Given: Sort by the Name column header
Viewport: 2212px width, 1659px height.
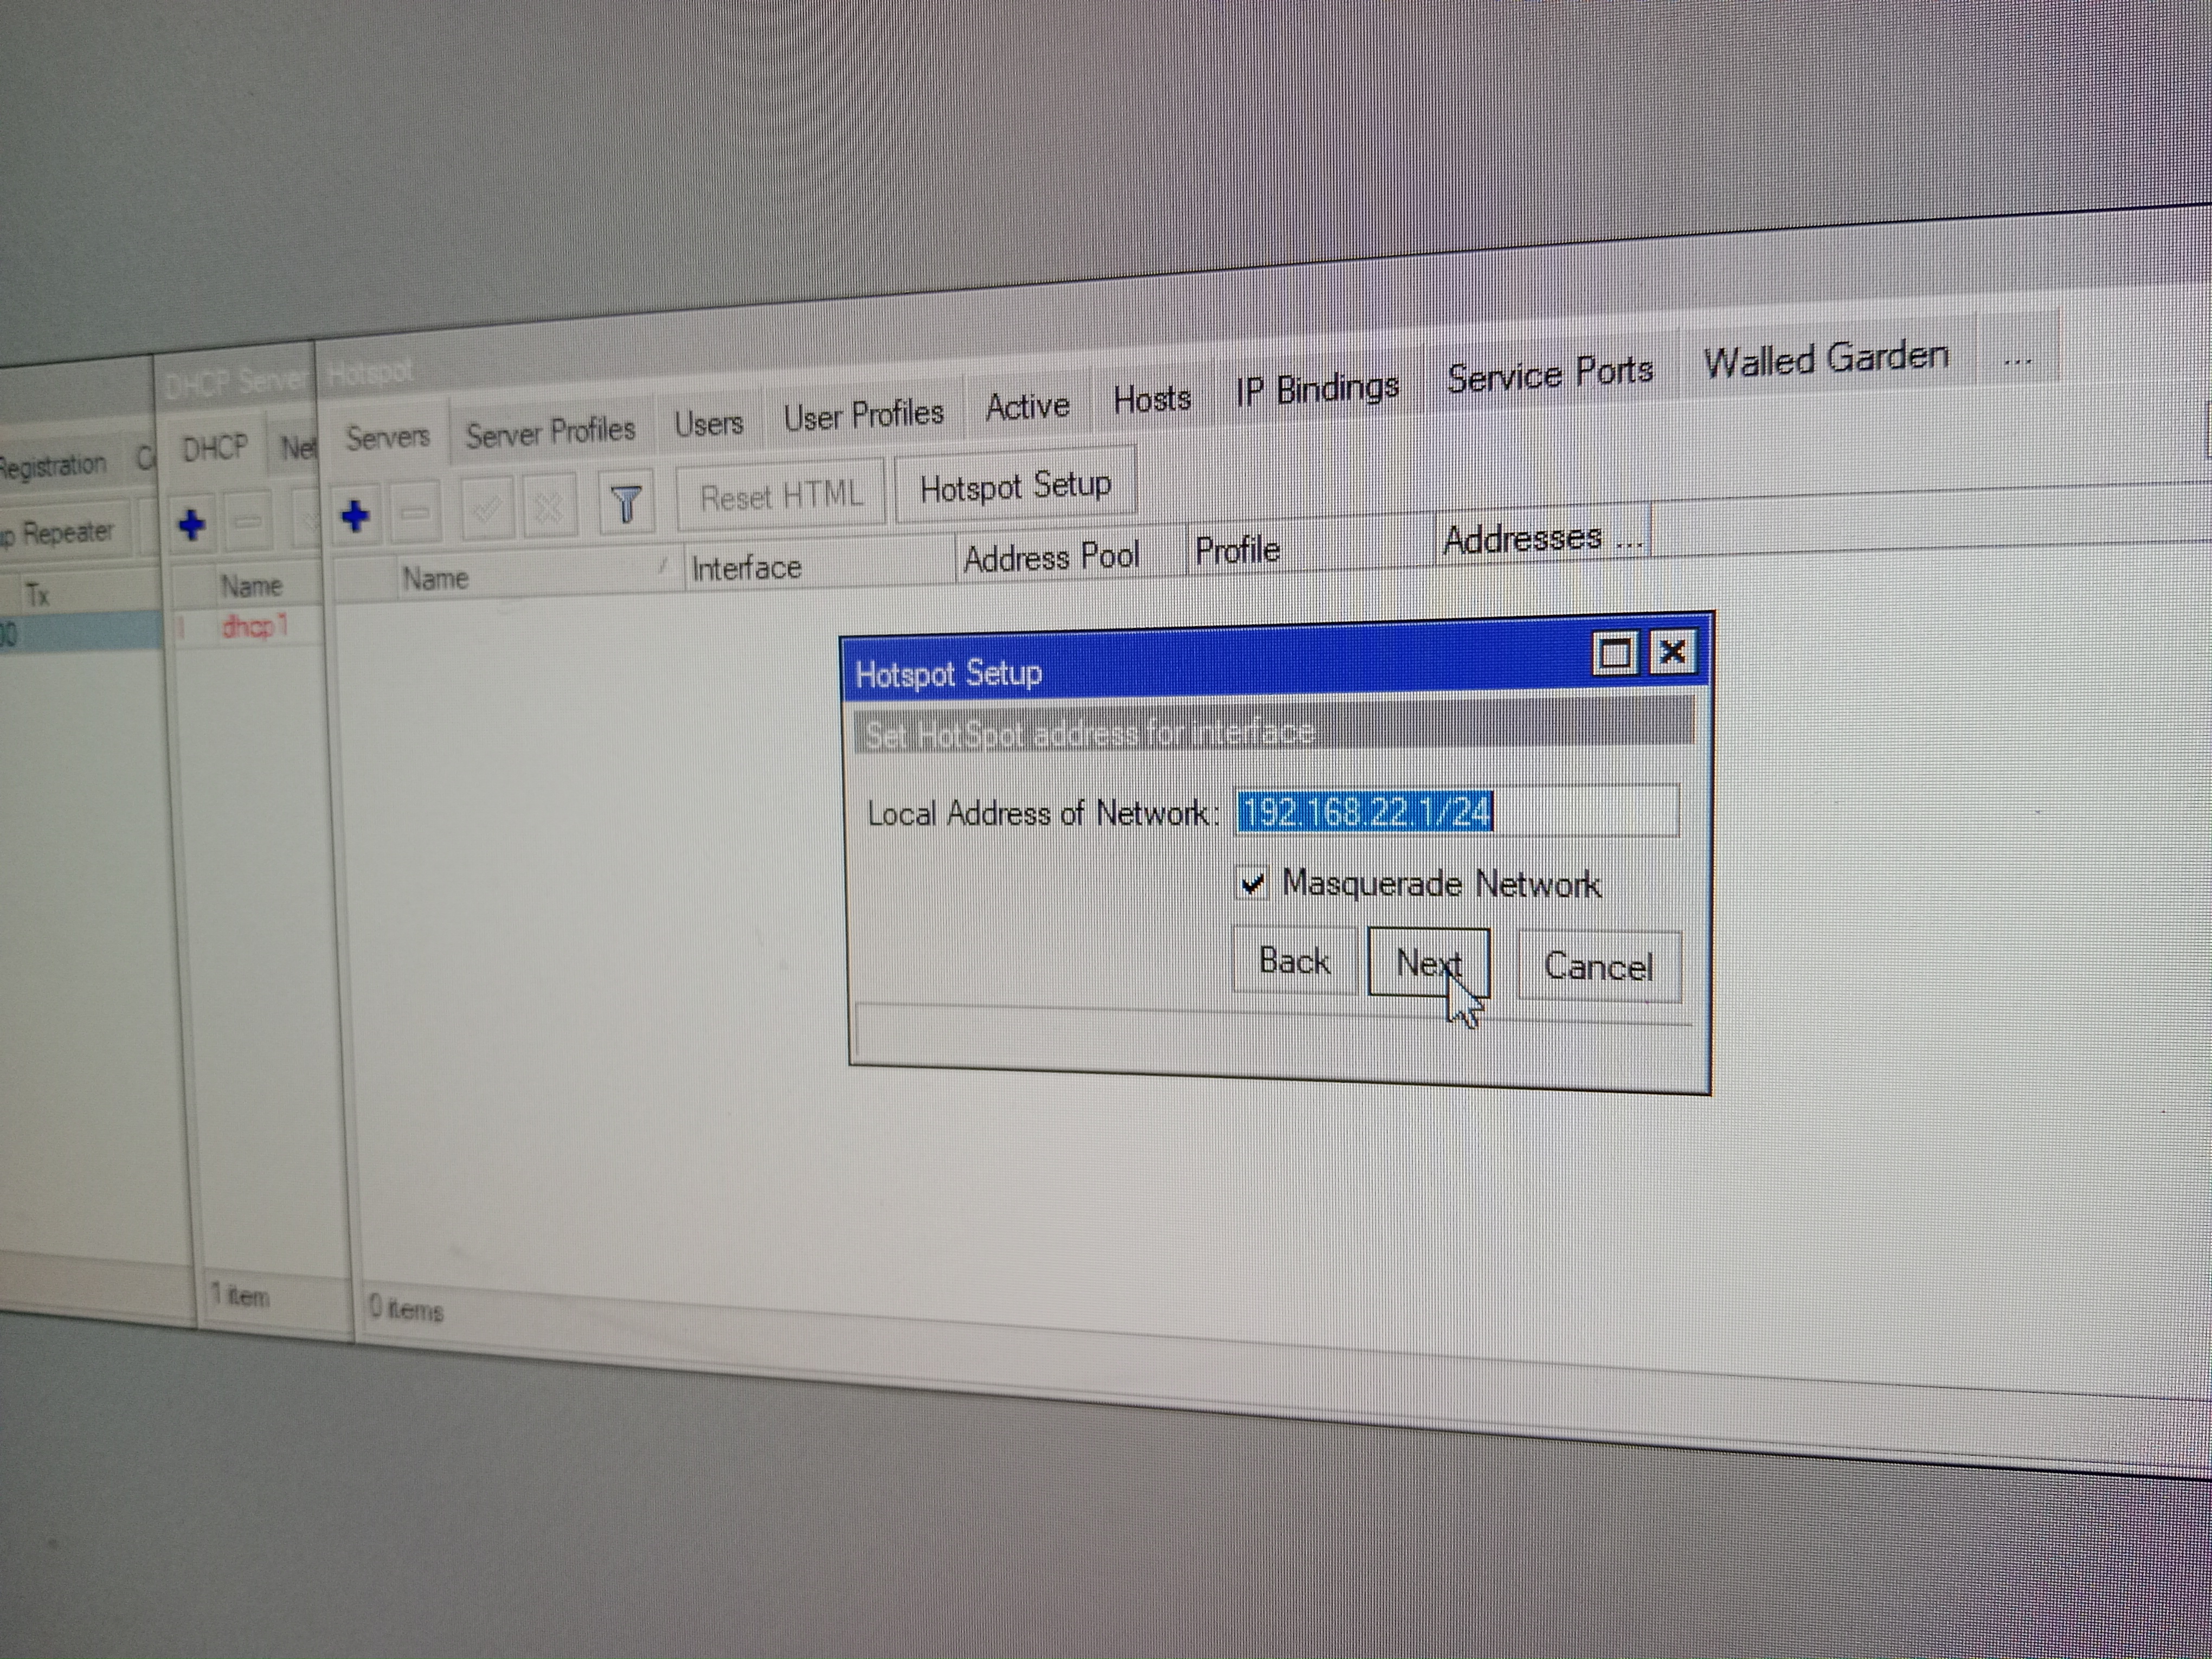Looking at the screenshot, I should pos(436,578).
